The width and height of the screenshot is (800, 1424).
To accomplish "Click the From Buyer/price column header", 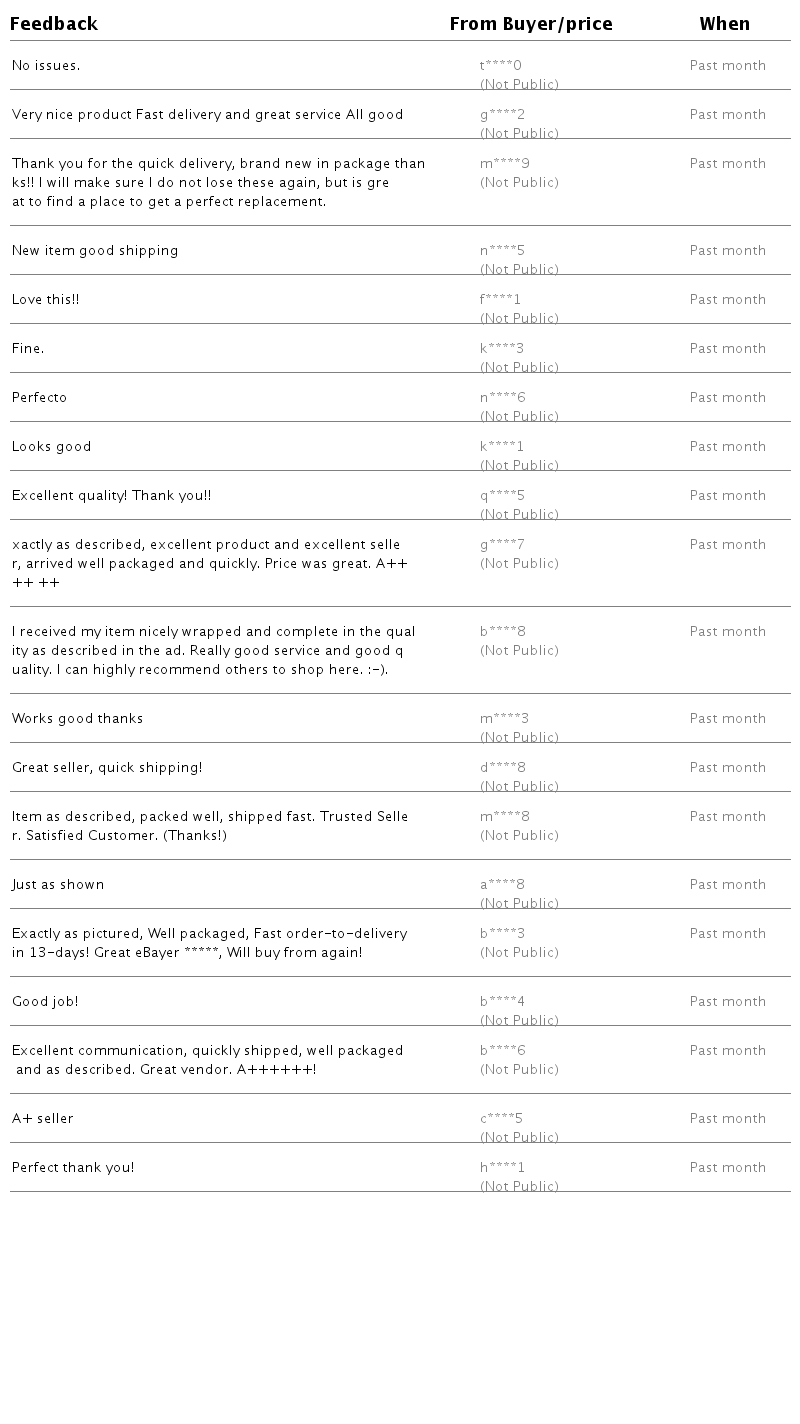I will (531, 24).
